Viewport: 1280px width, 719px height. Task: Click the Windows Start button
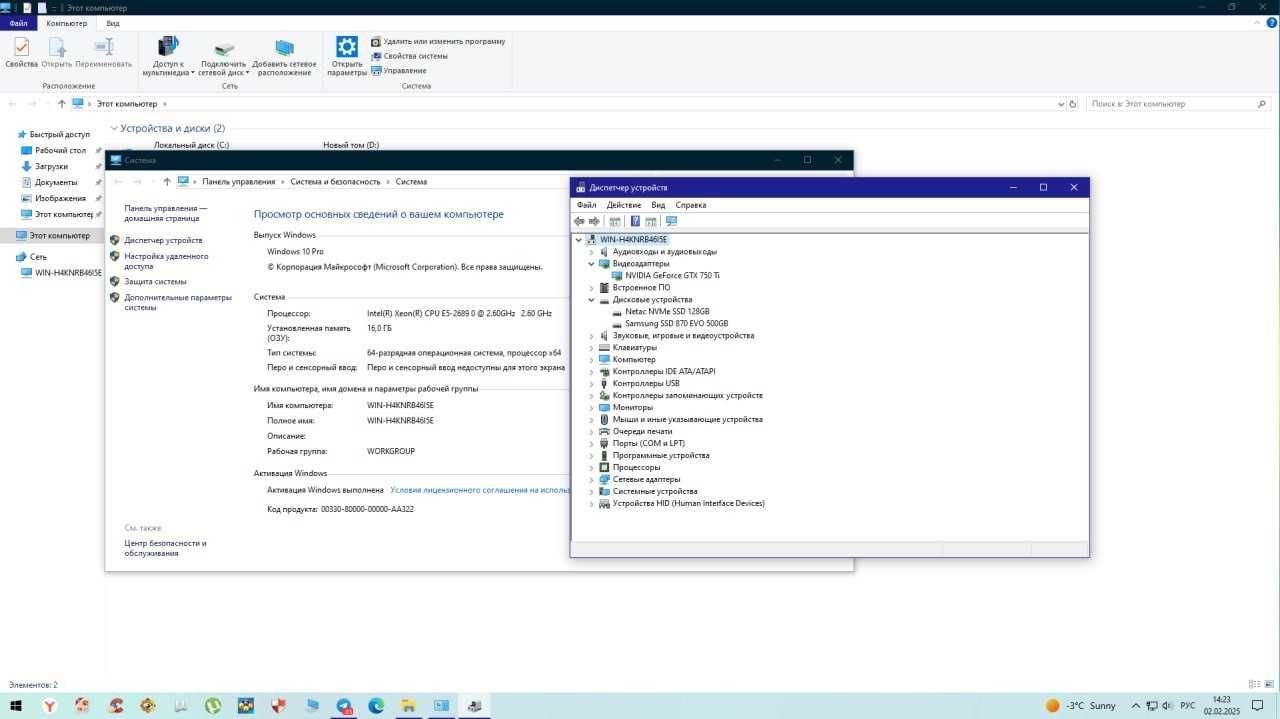coord(16,705)
